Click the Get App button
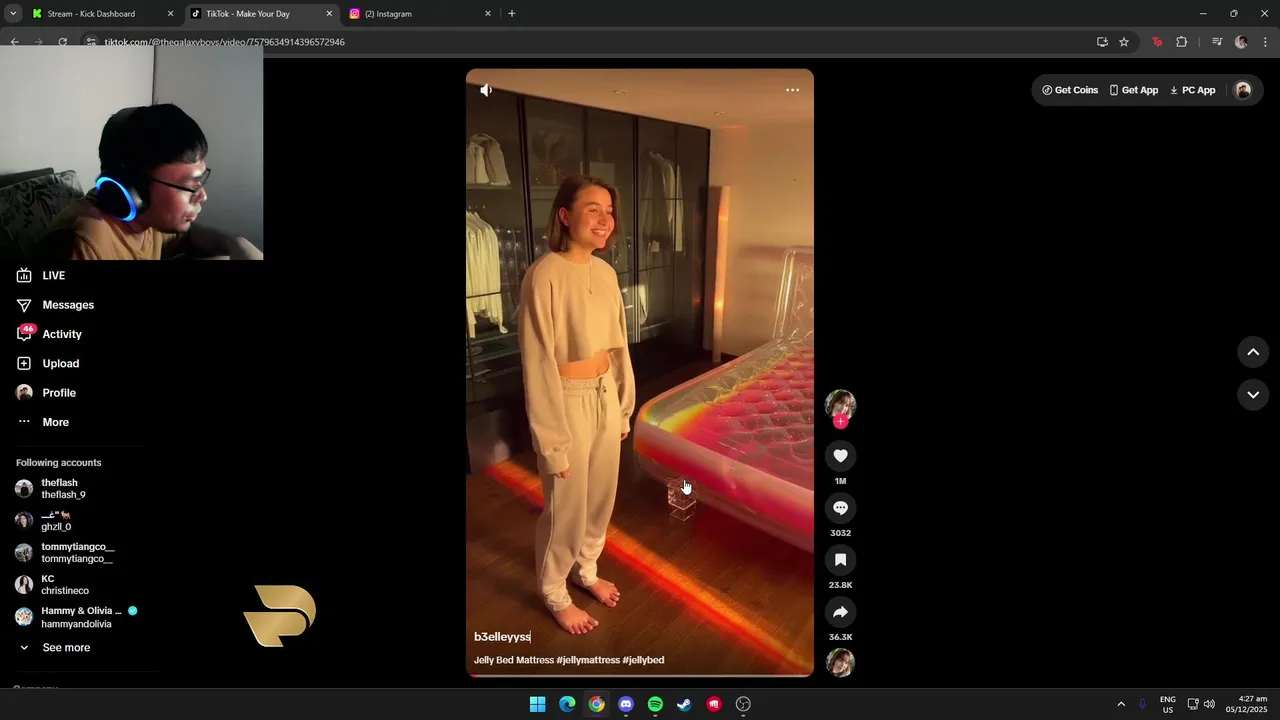This screenshot has width=1280, height=720. click(1134, 90)
